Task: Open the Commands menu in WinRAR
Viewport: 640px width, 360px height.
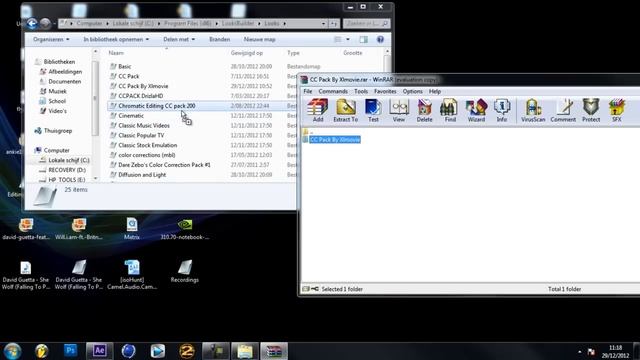Action: tap(333, 91)
